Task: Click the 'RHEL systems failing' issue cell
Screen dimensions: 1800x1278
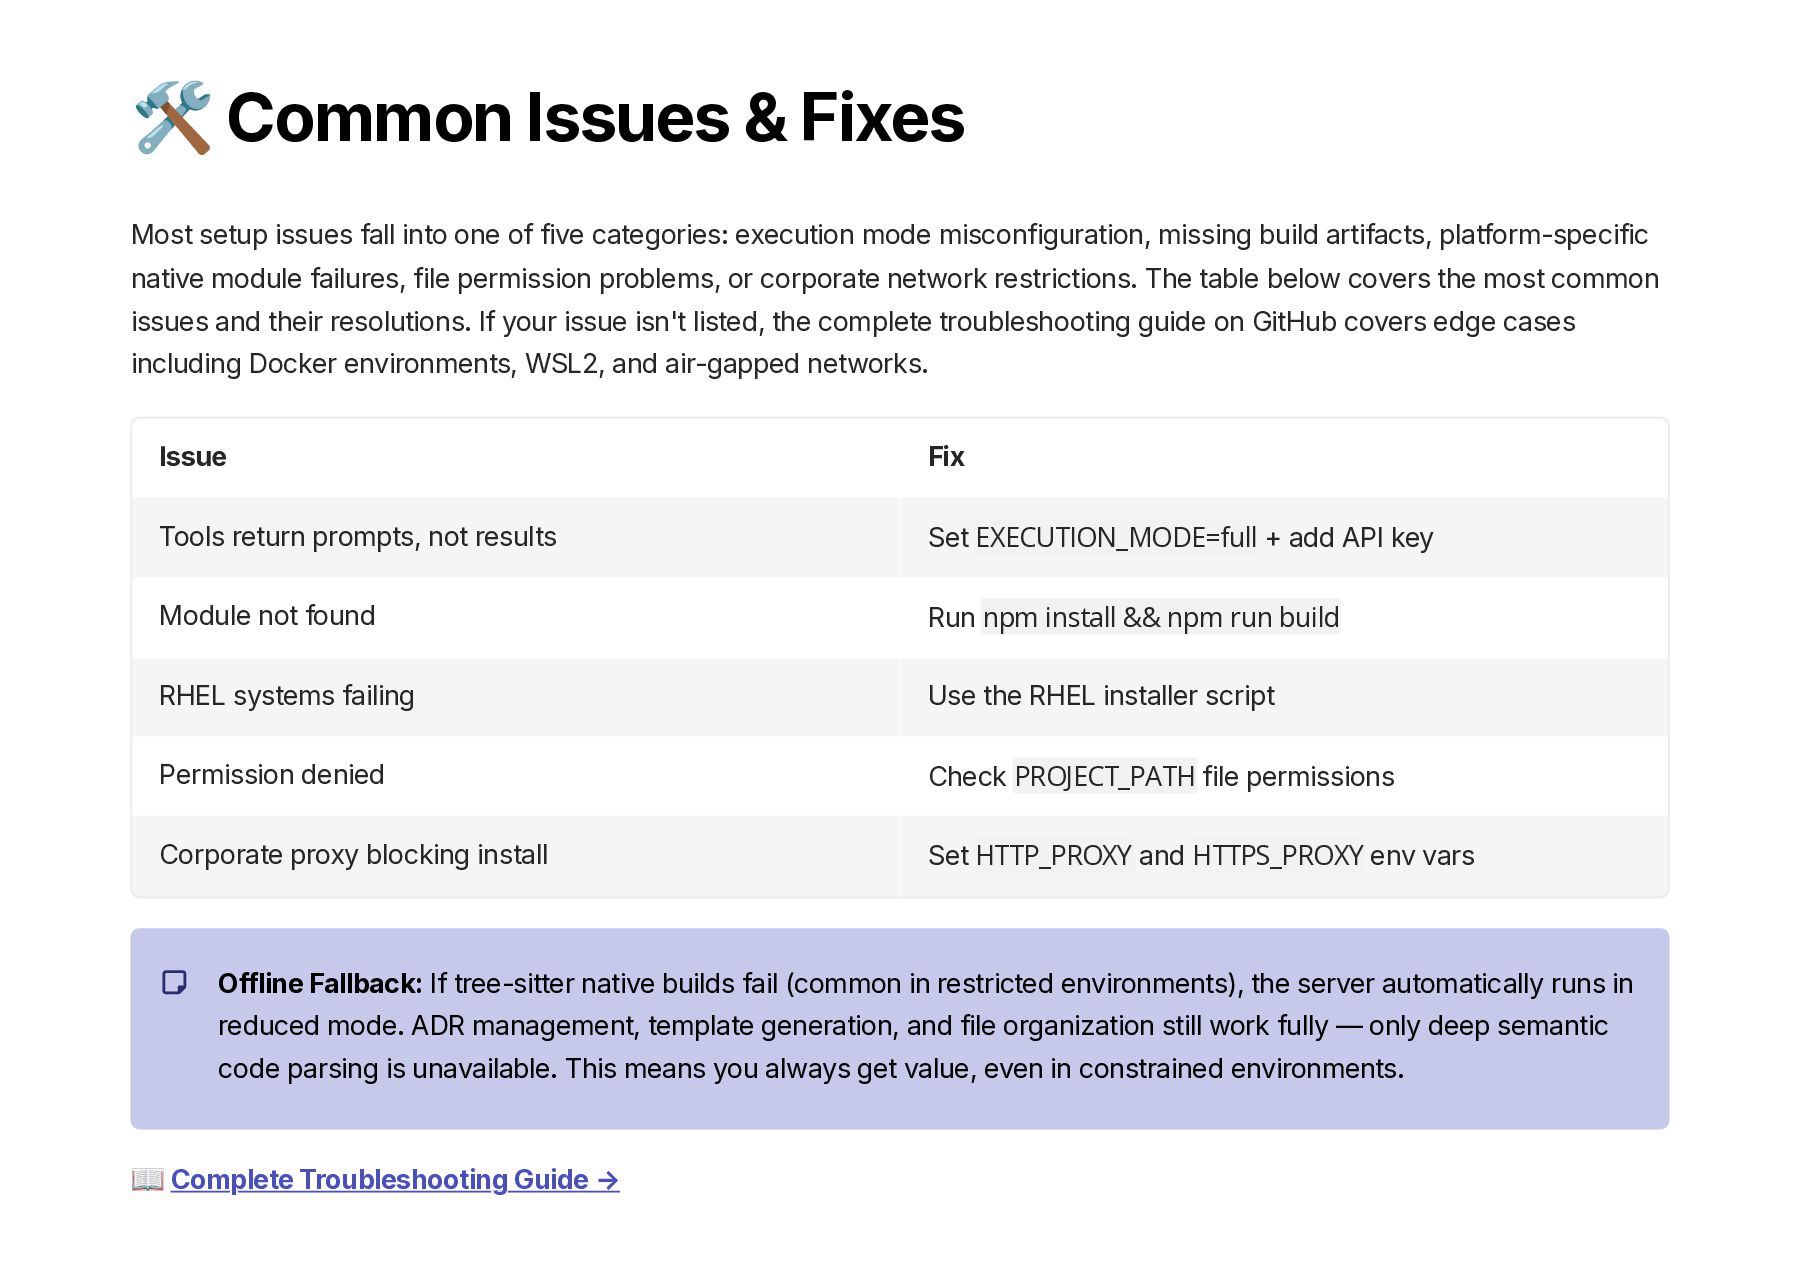Action: 516,696
